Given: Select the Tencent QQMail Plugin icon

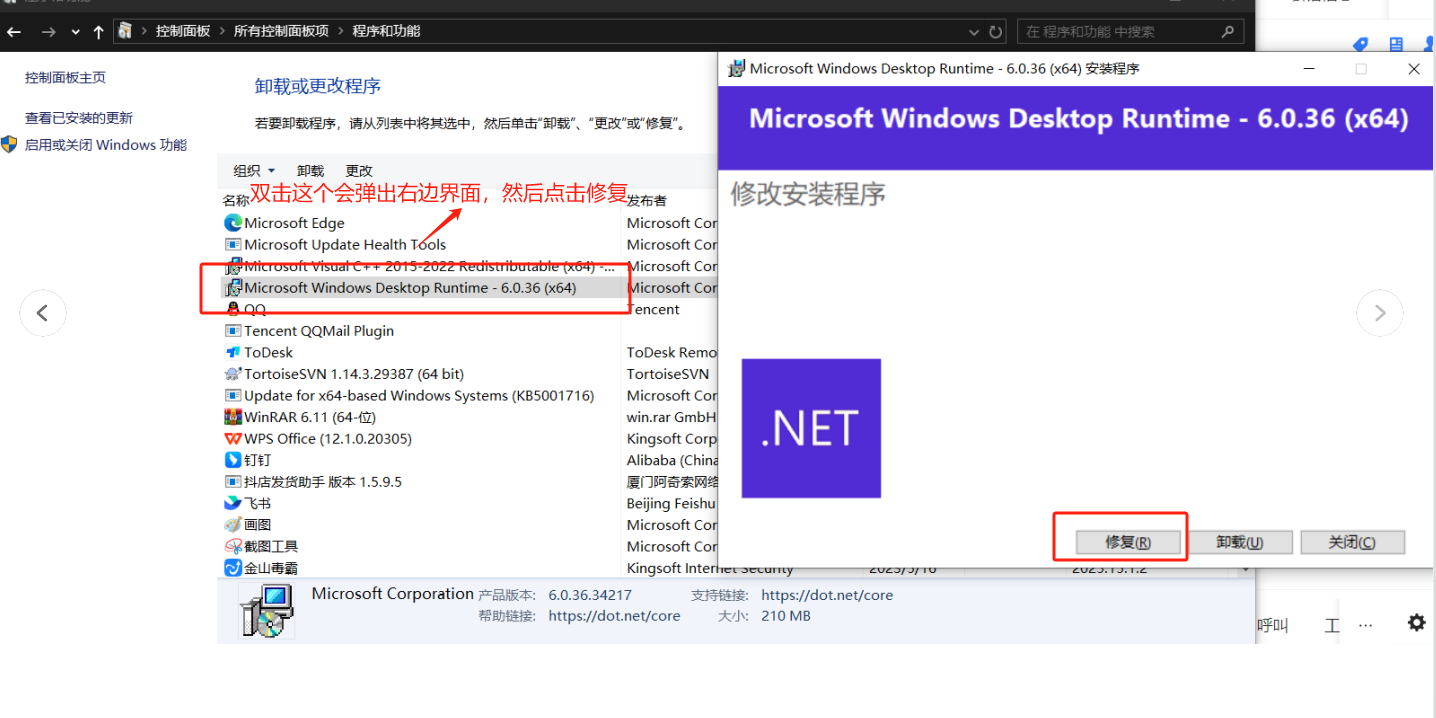Looking at the screenshot, I should pyautogui.click(x=233, y=331).
